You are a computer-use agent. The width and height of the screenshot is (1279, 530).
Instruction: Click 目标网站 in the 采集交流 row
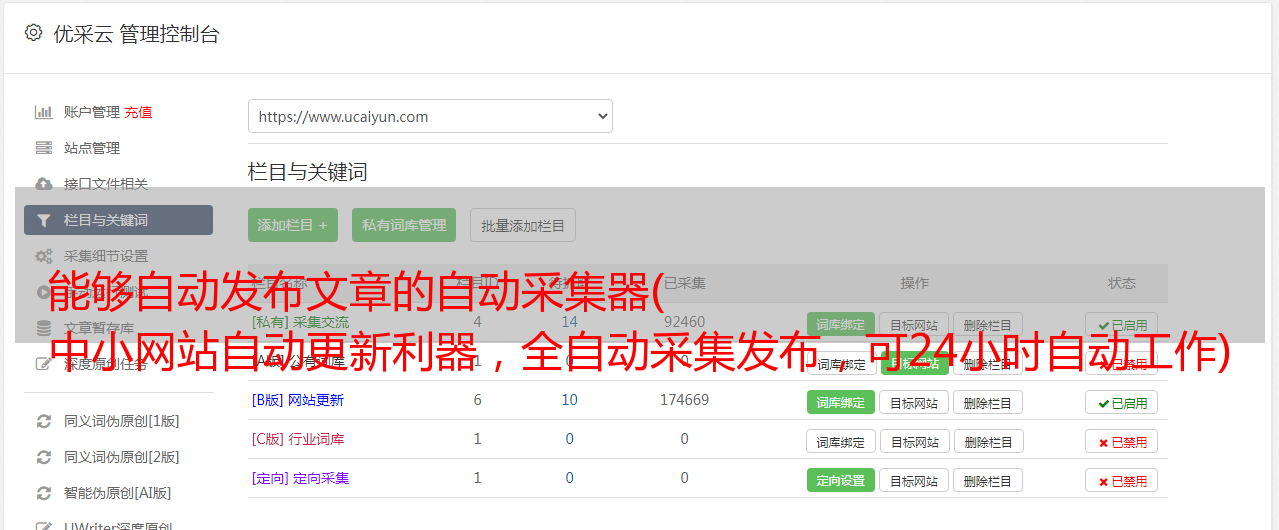click(x=914, y=325)
